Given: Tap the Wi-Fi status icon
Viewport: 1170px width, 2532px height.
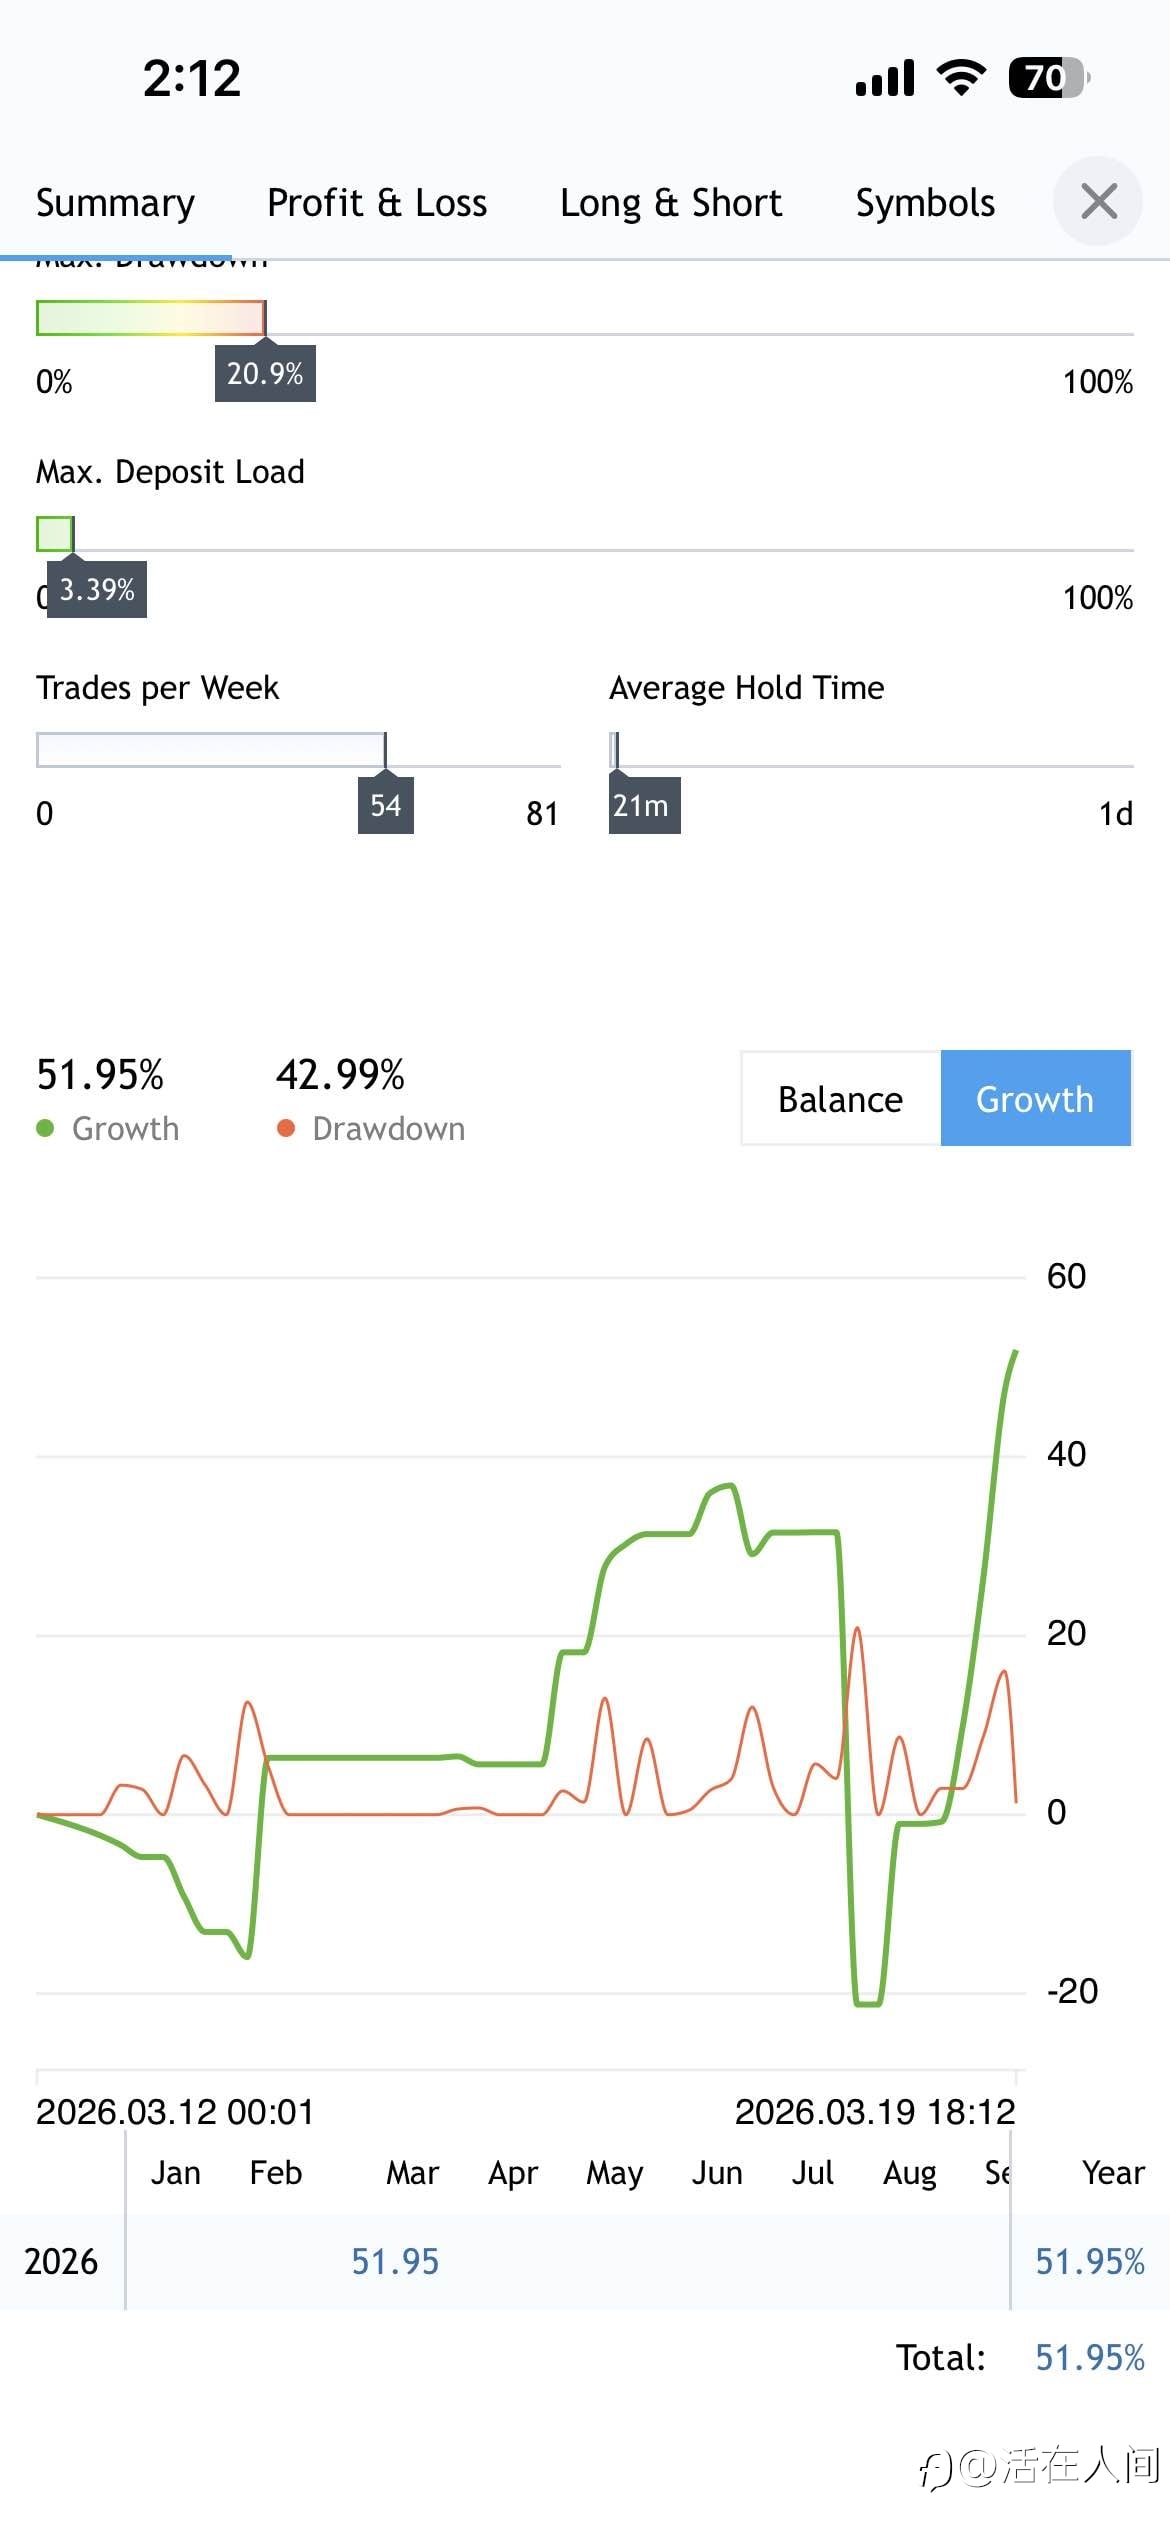Looking at the screenshot, I should 961,78.
